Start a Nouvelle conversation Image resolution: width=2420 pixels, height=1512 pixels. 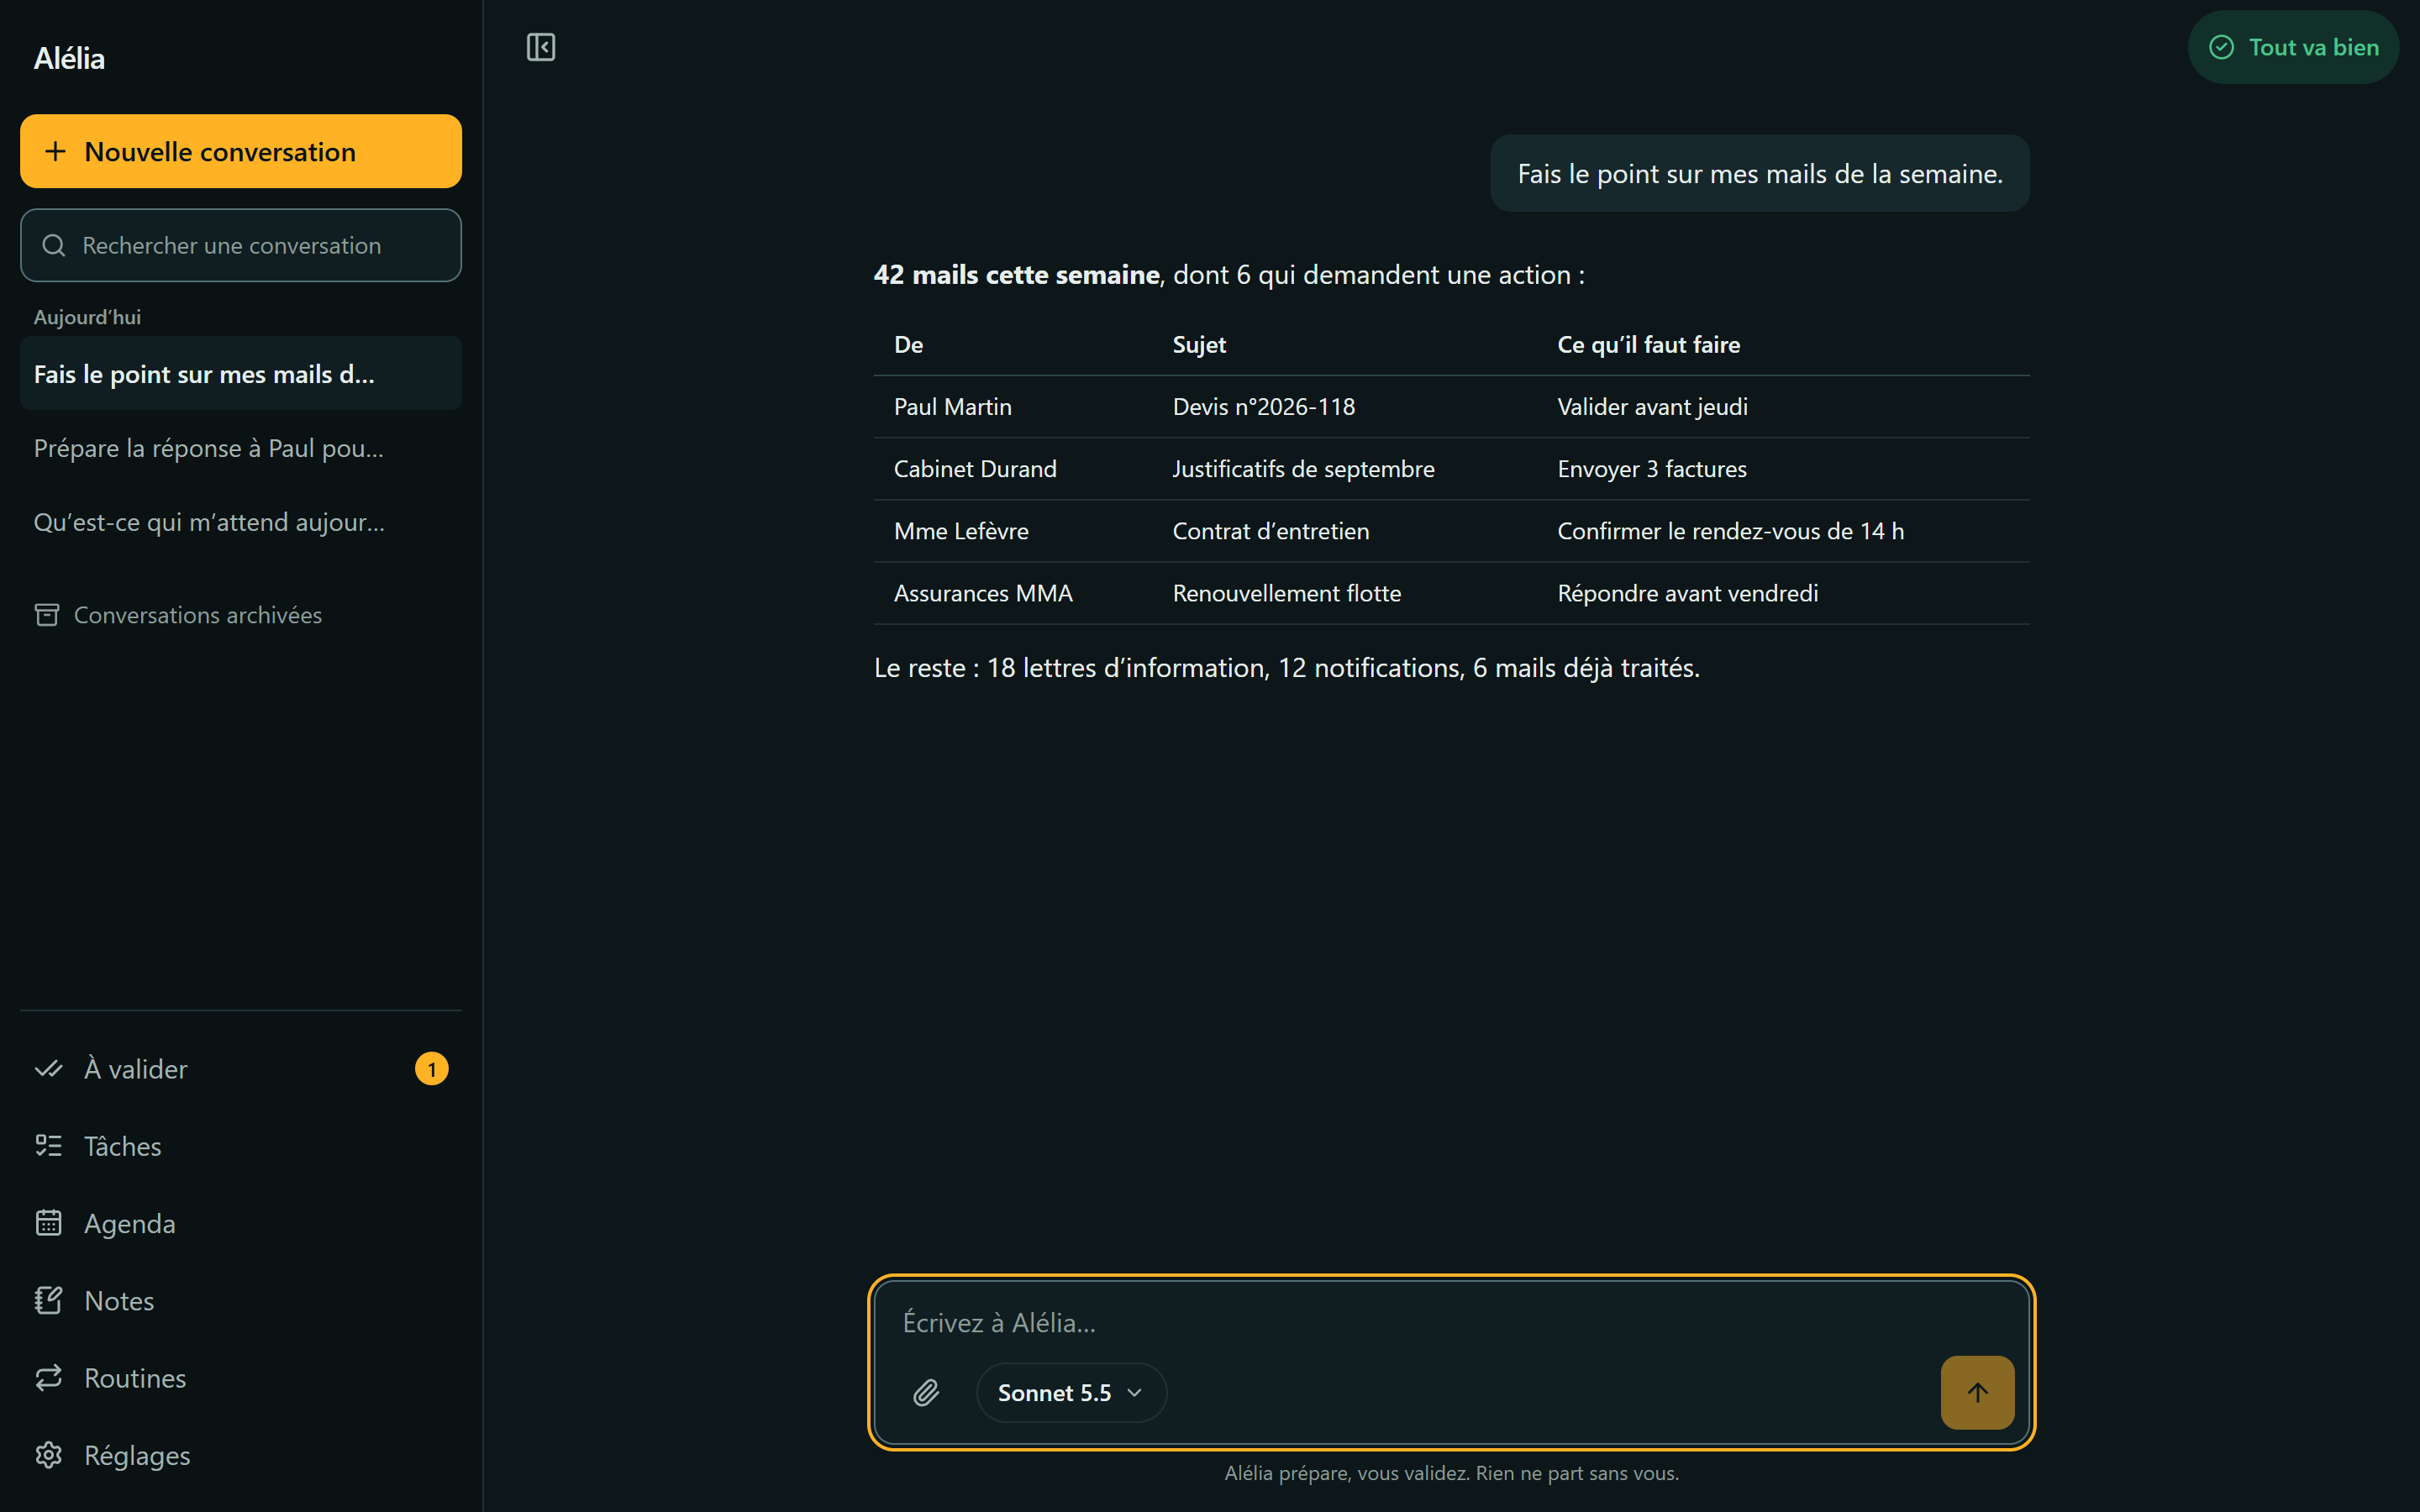(x=241, y=151)
